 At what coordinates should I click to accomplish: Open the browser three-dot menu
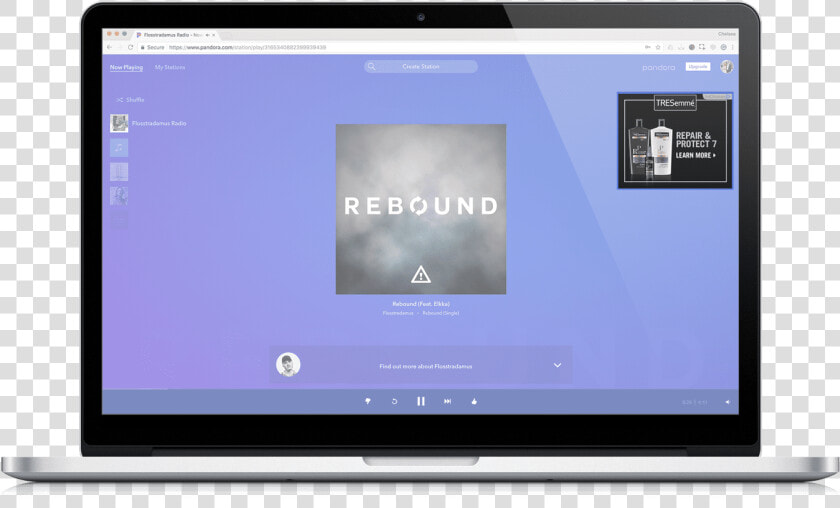(x=732, y=47)
